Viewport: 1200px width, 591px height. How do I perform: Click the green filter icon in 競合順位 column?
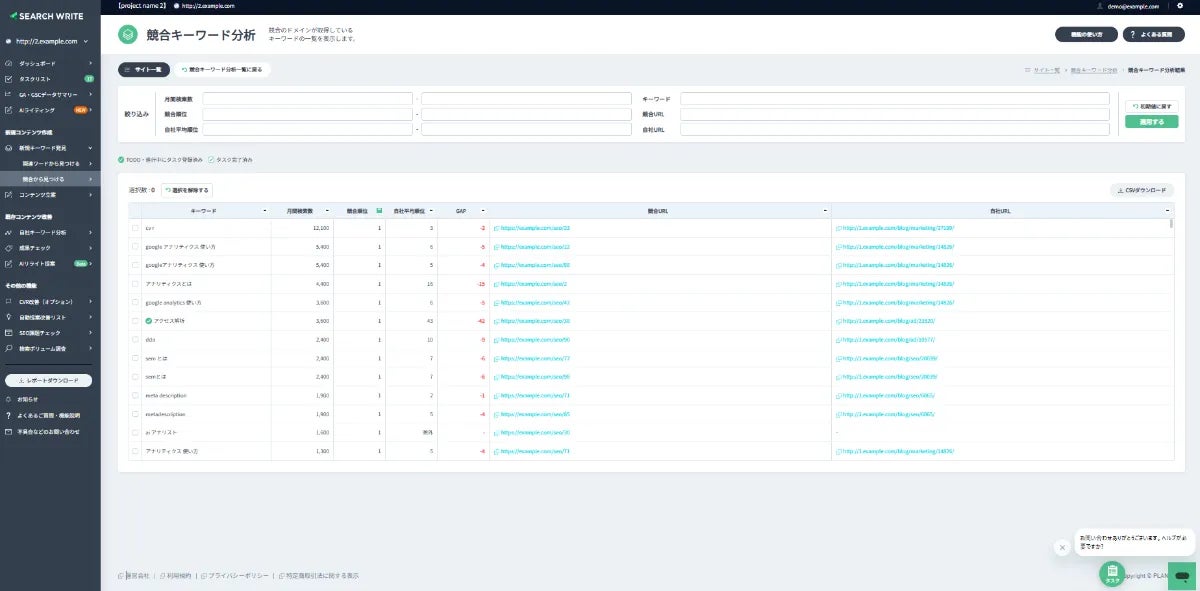tap(379, 211)
